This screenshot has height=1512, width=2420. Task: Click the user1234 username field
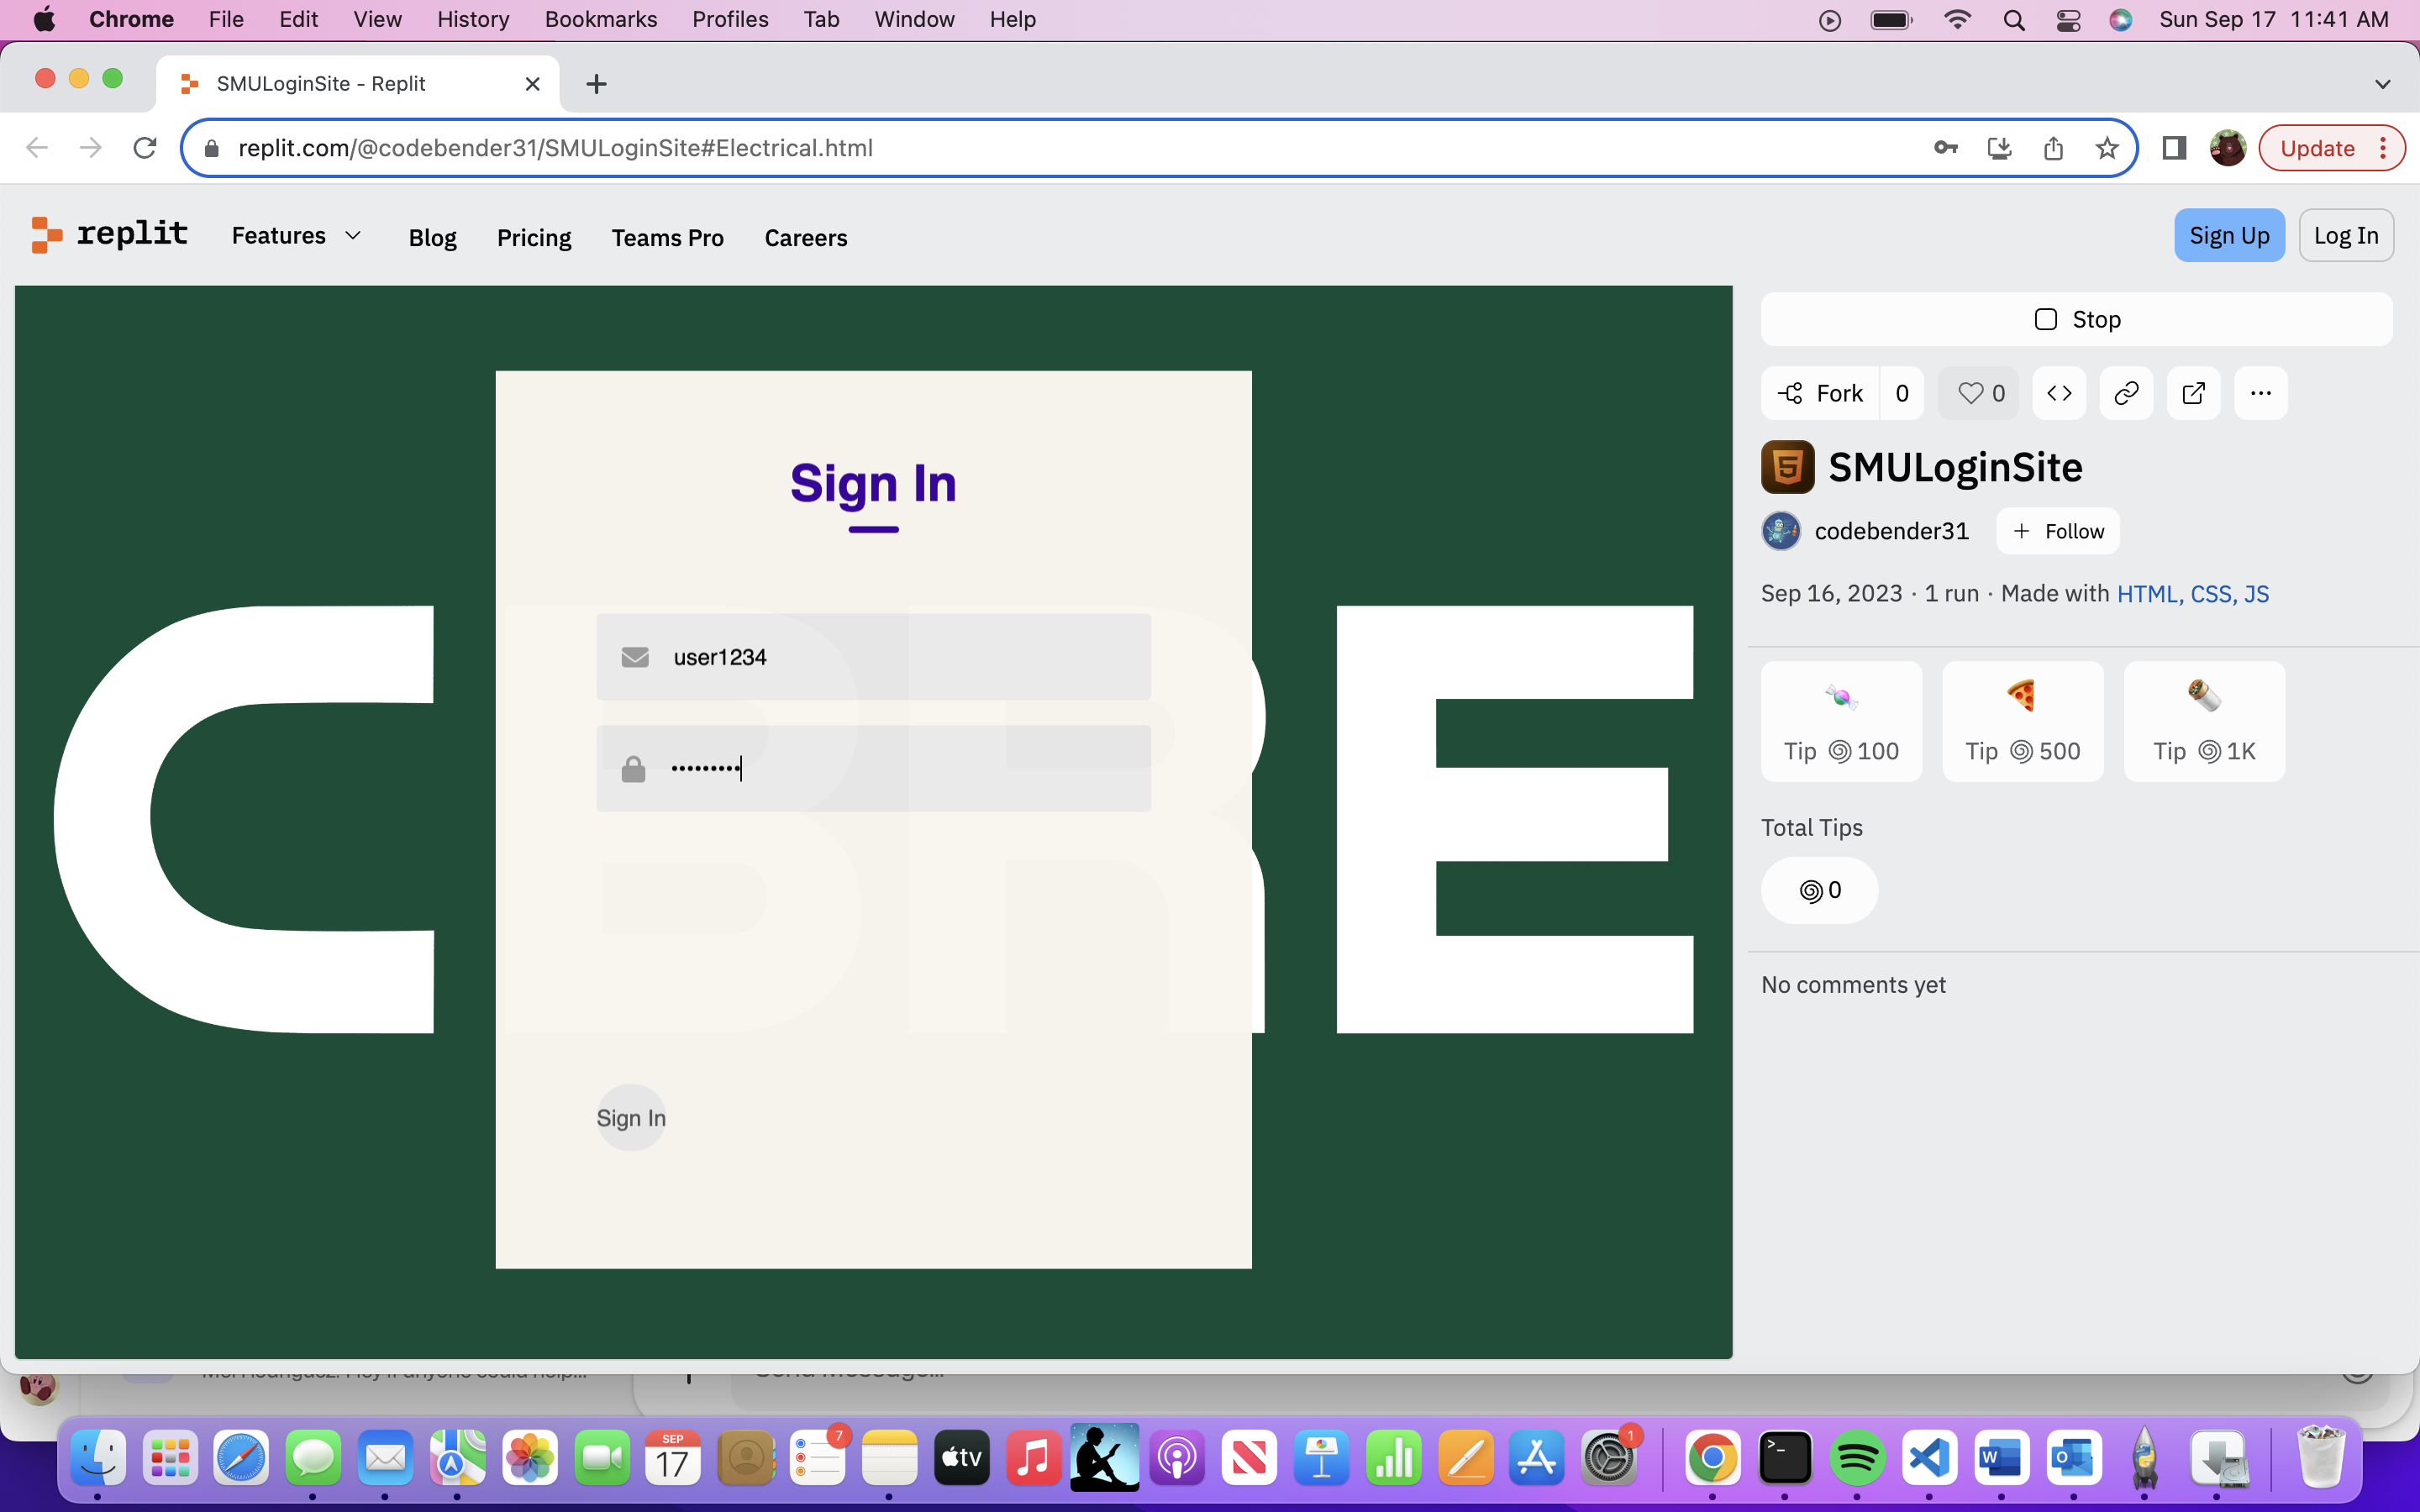point(873,657)
